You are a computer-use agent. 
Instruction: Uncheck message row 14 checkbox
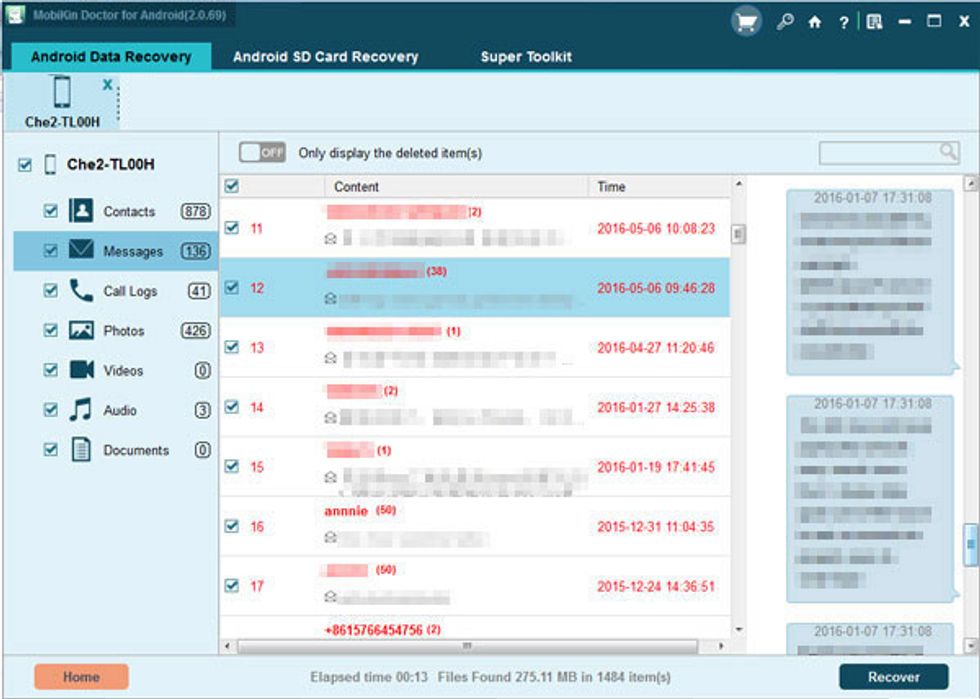pos(232,407)
